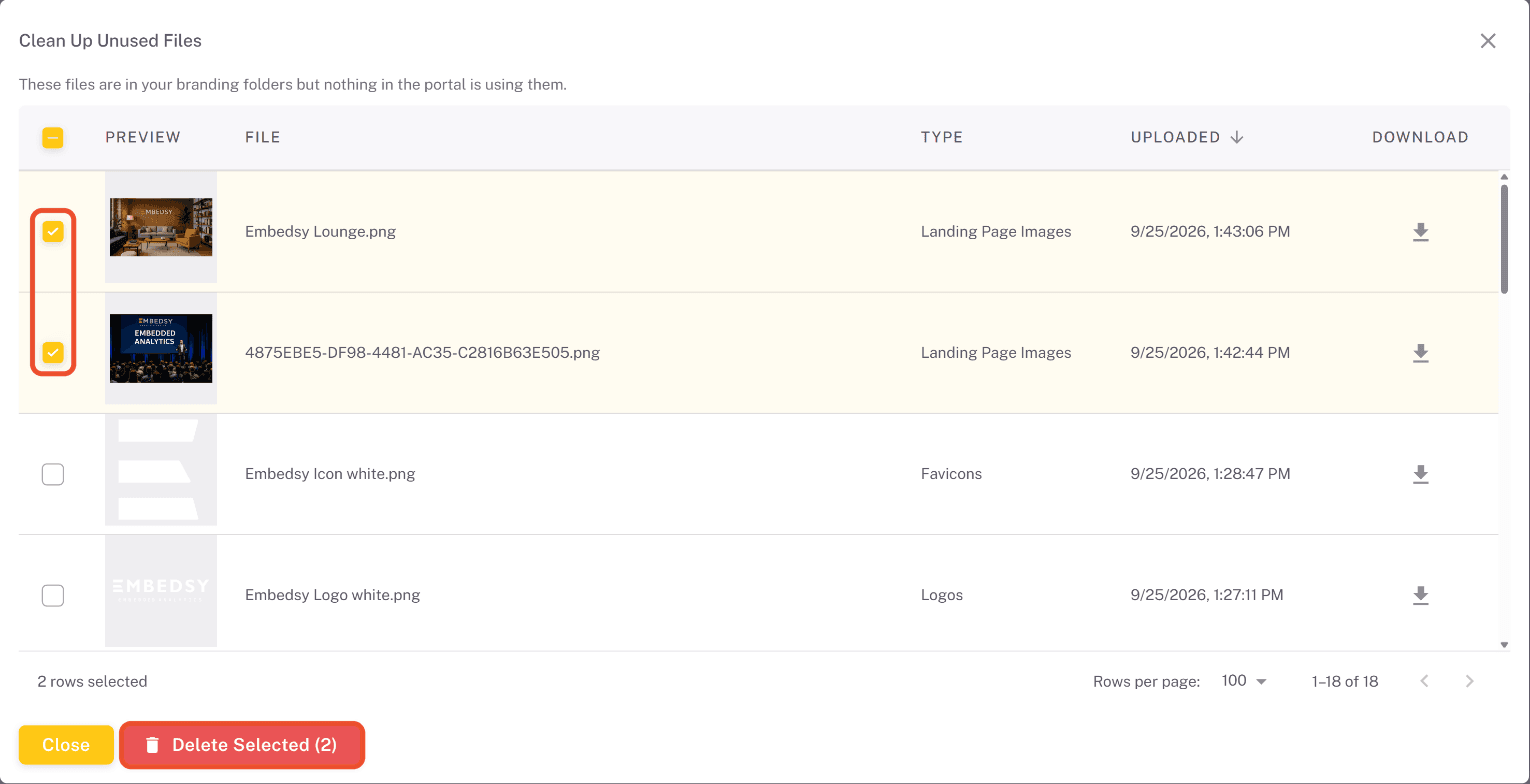
Task: Open the Embedsy Lounge preview thumbnail
Action: pos(161,227)
